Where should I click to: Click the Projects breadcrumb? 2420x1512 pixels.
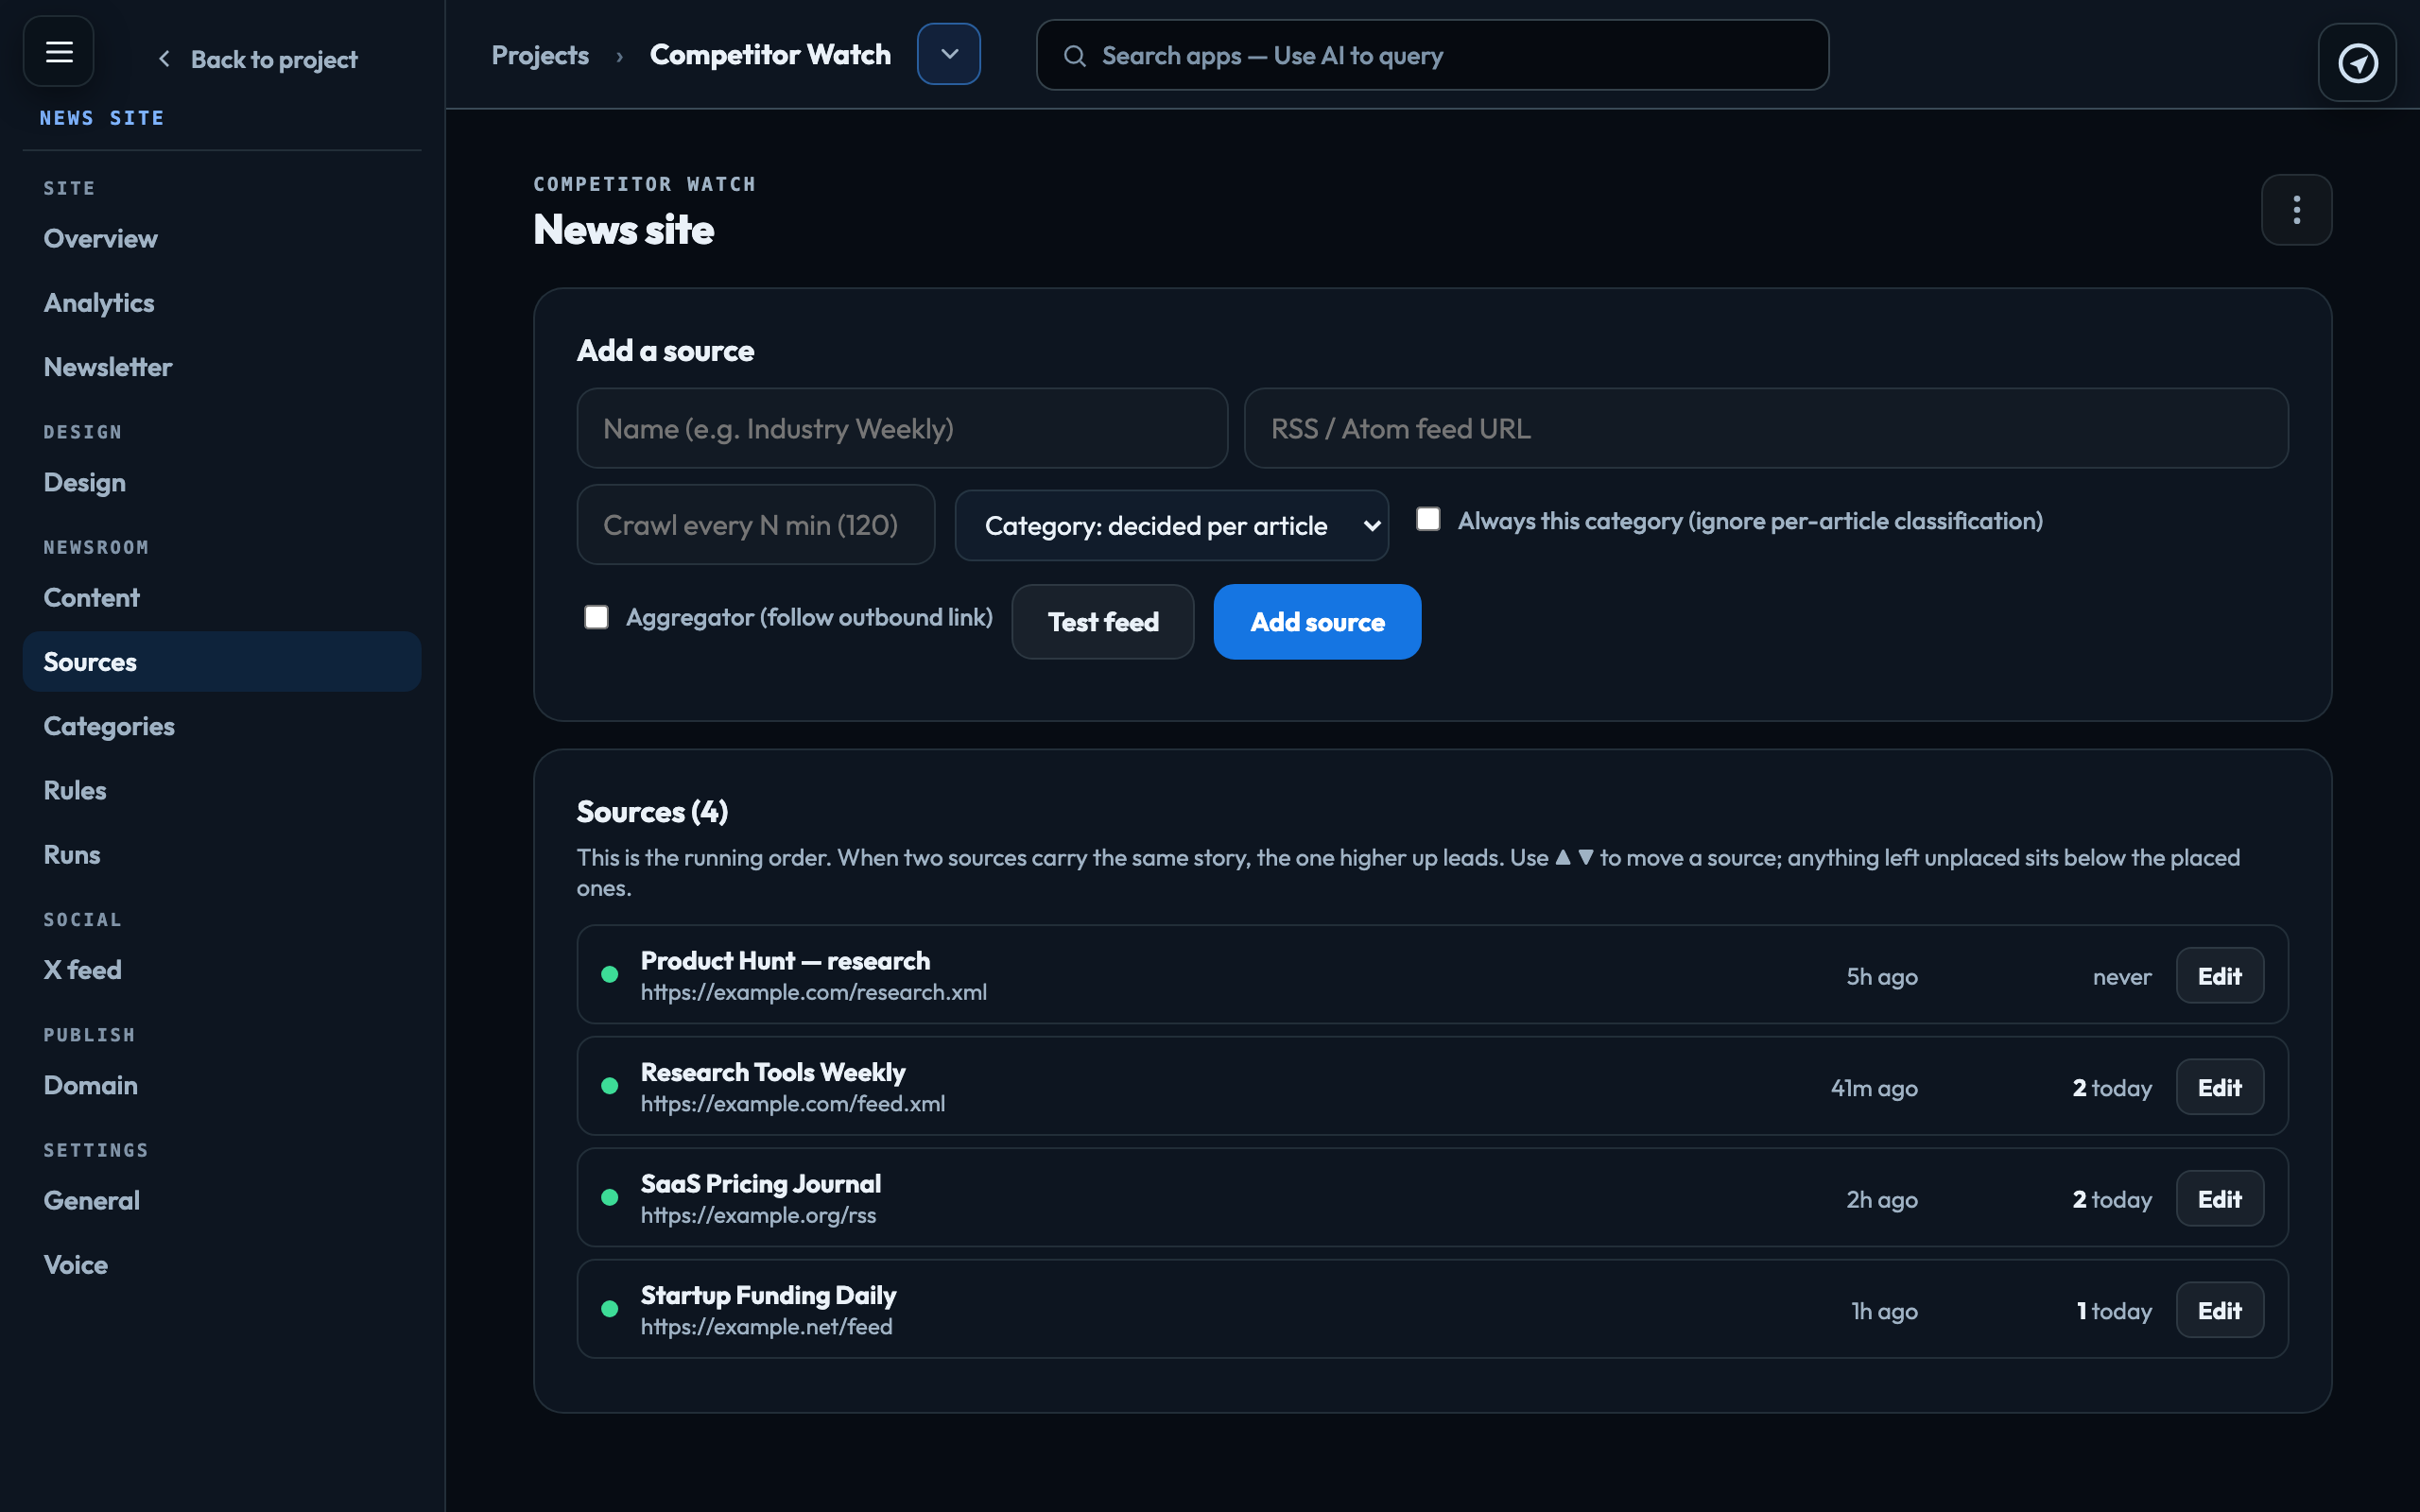click(540, 56)
